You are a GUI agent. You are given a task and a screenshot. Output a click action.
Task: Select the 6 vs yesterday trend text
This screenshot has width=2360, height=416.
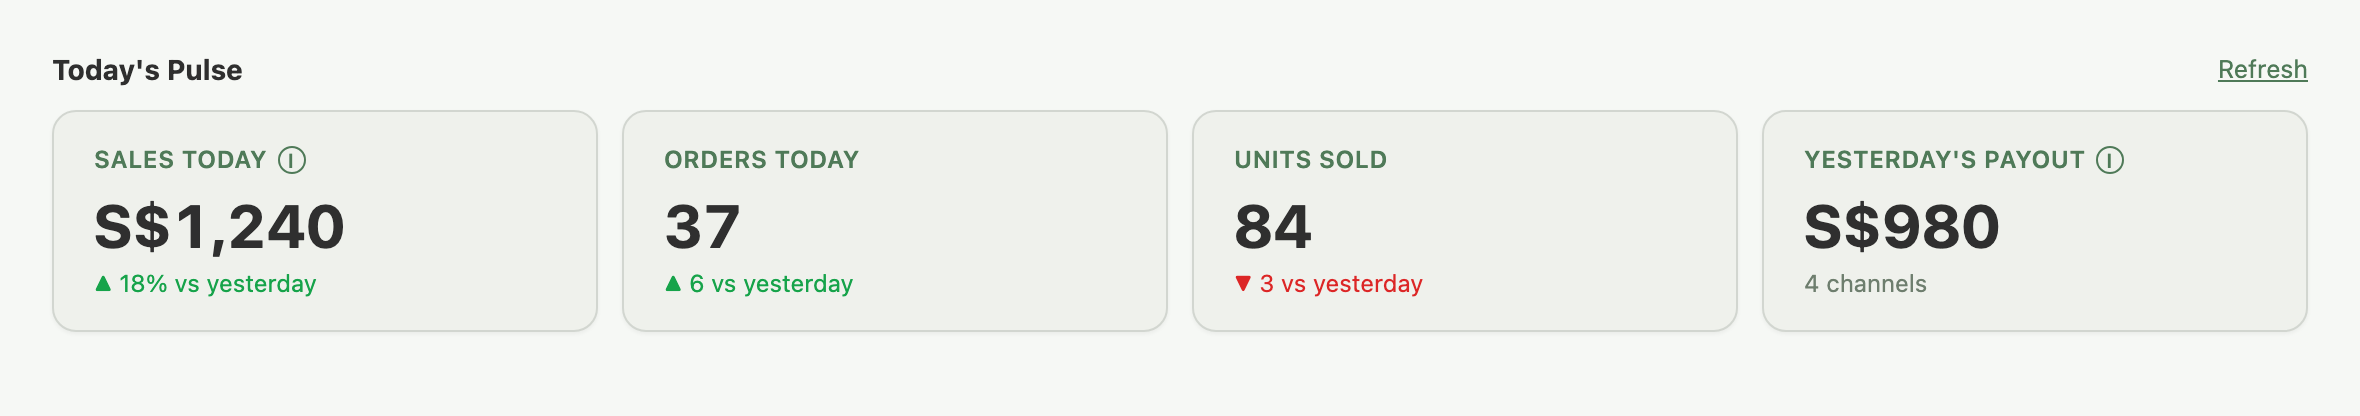(771, 284)
